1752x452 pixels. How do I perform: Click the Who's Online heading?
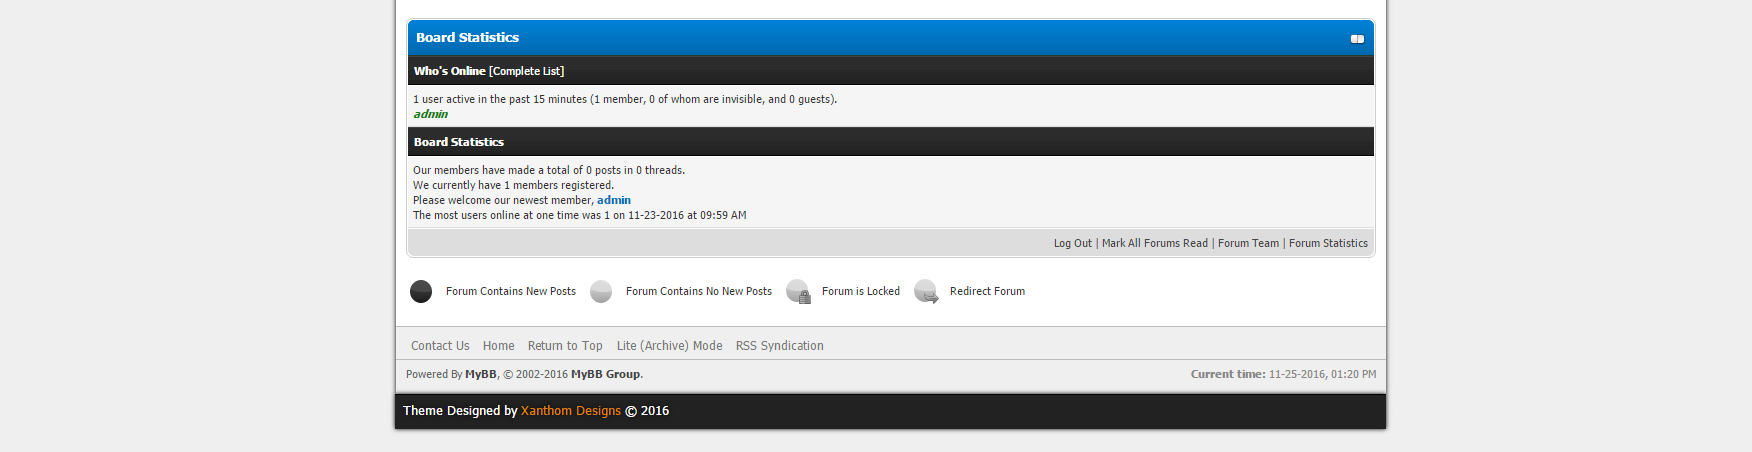(450, 71)
